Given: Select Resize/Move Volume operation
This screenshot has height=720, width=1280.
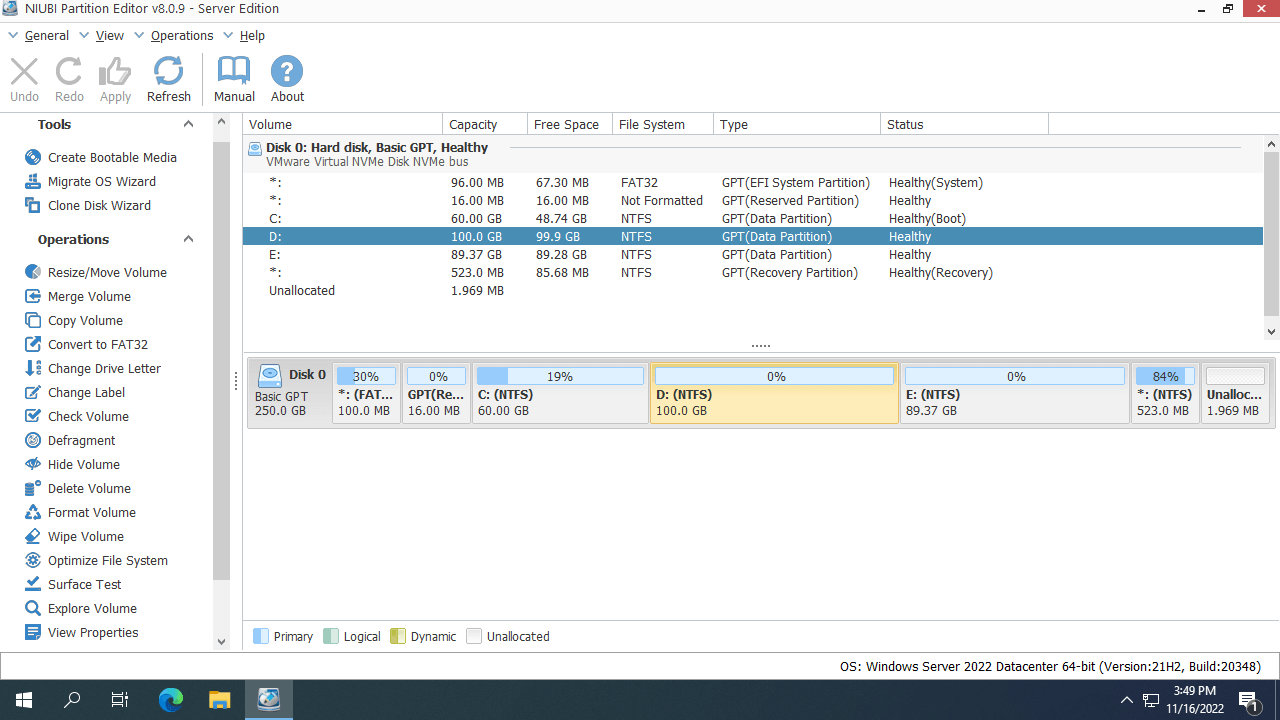Looking at the screenshot, I should [107, 272].
